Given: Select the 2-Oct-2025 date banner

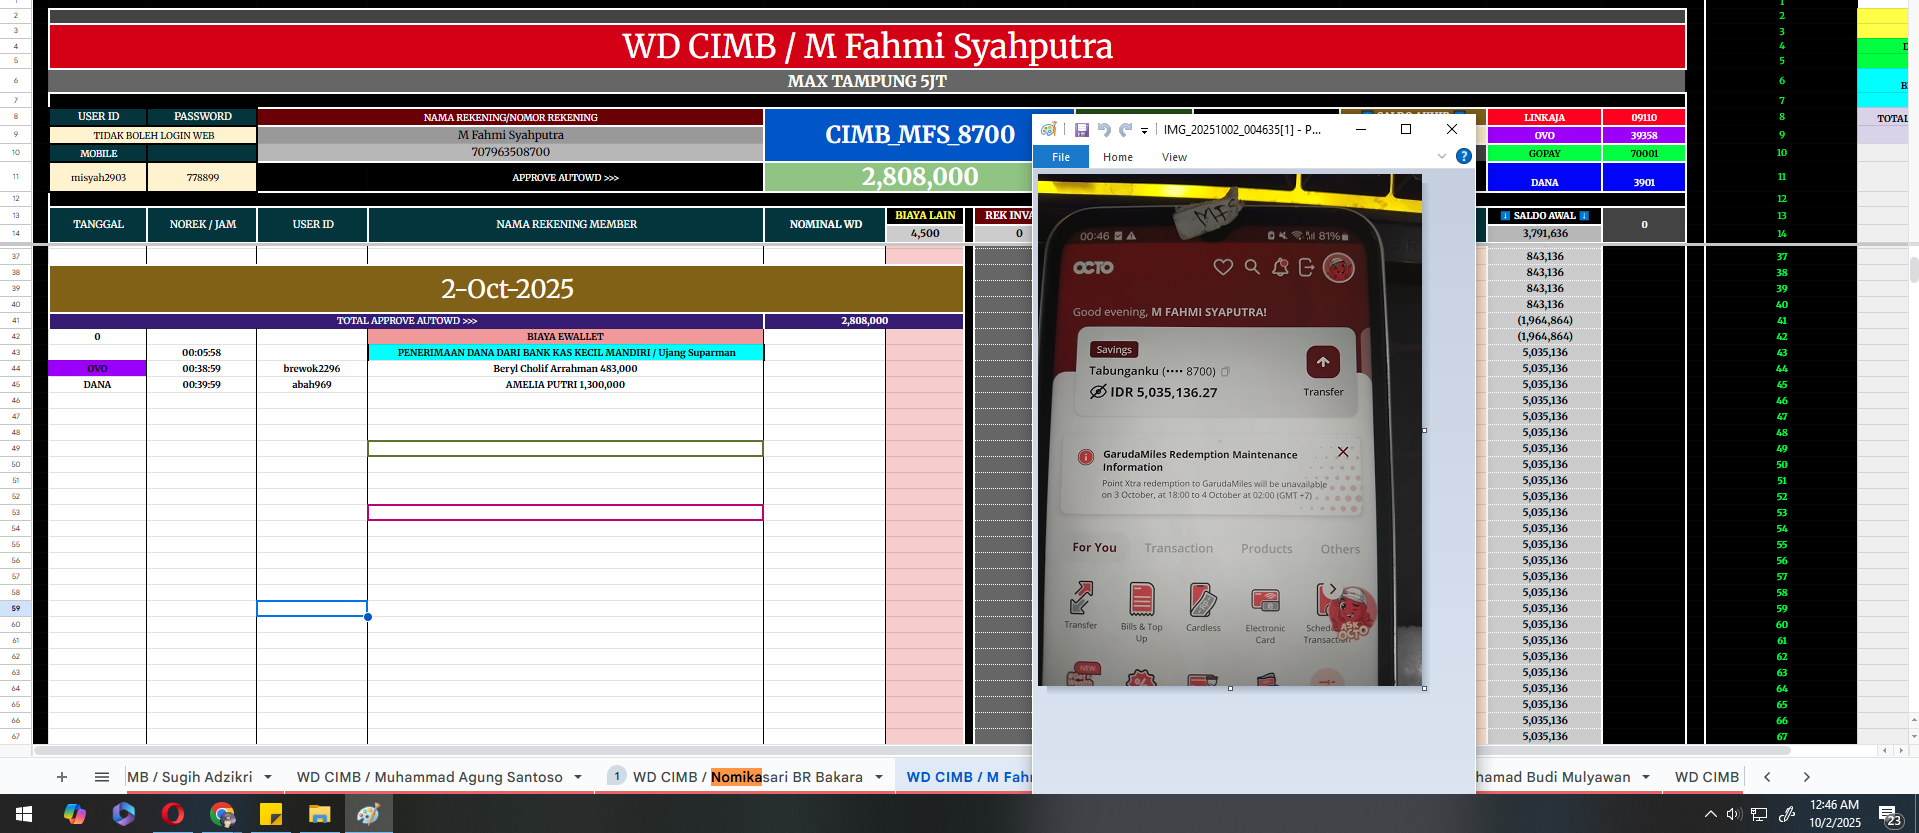Looking at the screenshot, I should (507, 289).
